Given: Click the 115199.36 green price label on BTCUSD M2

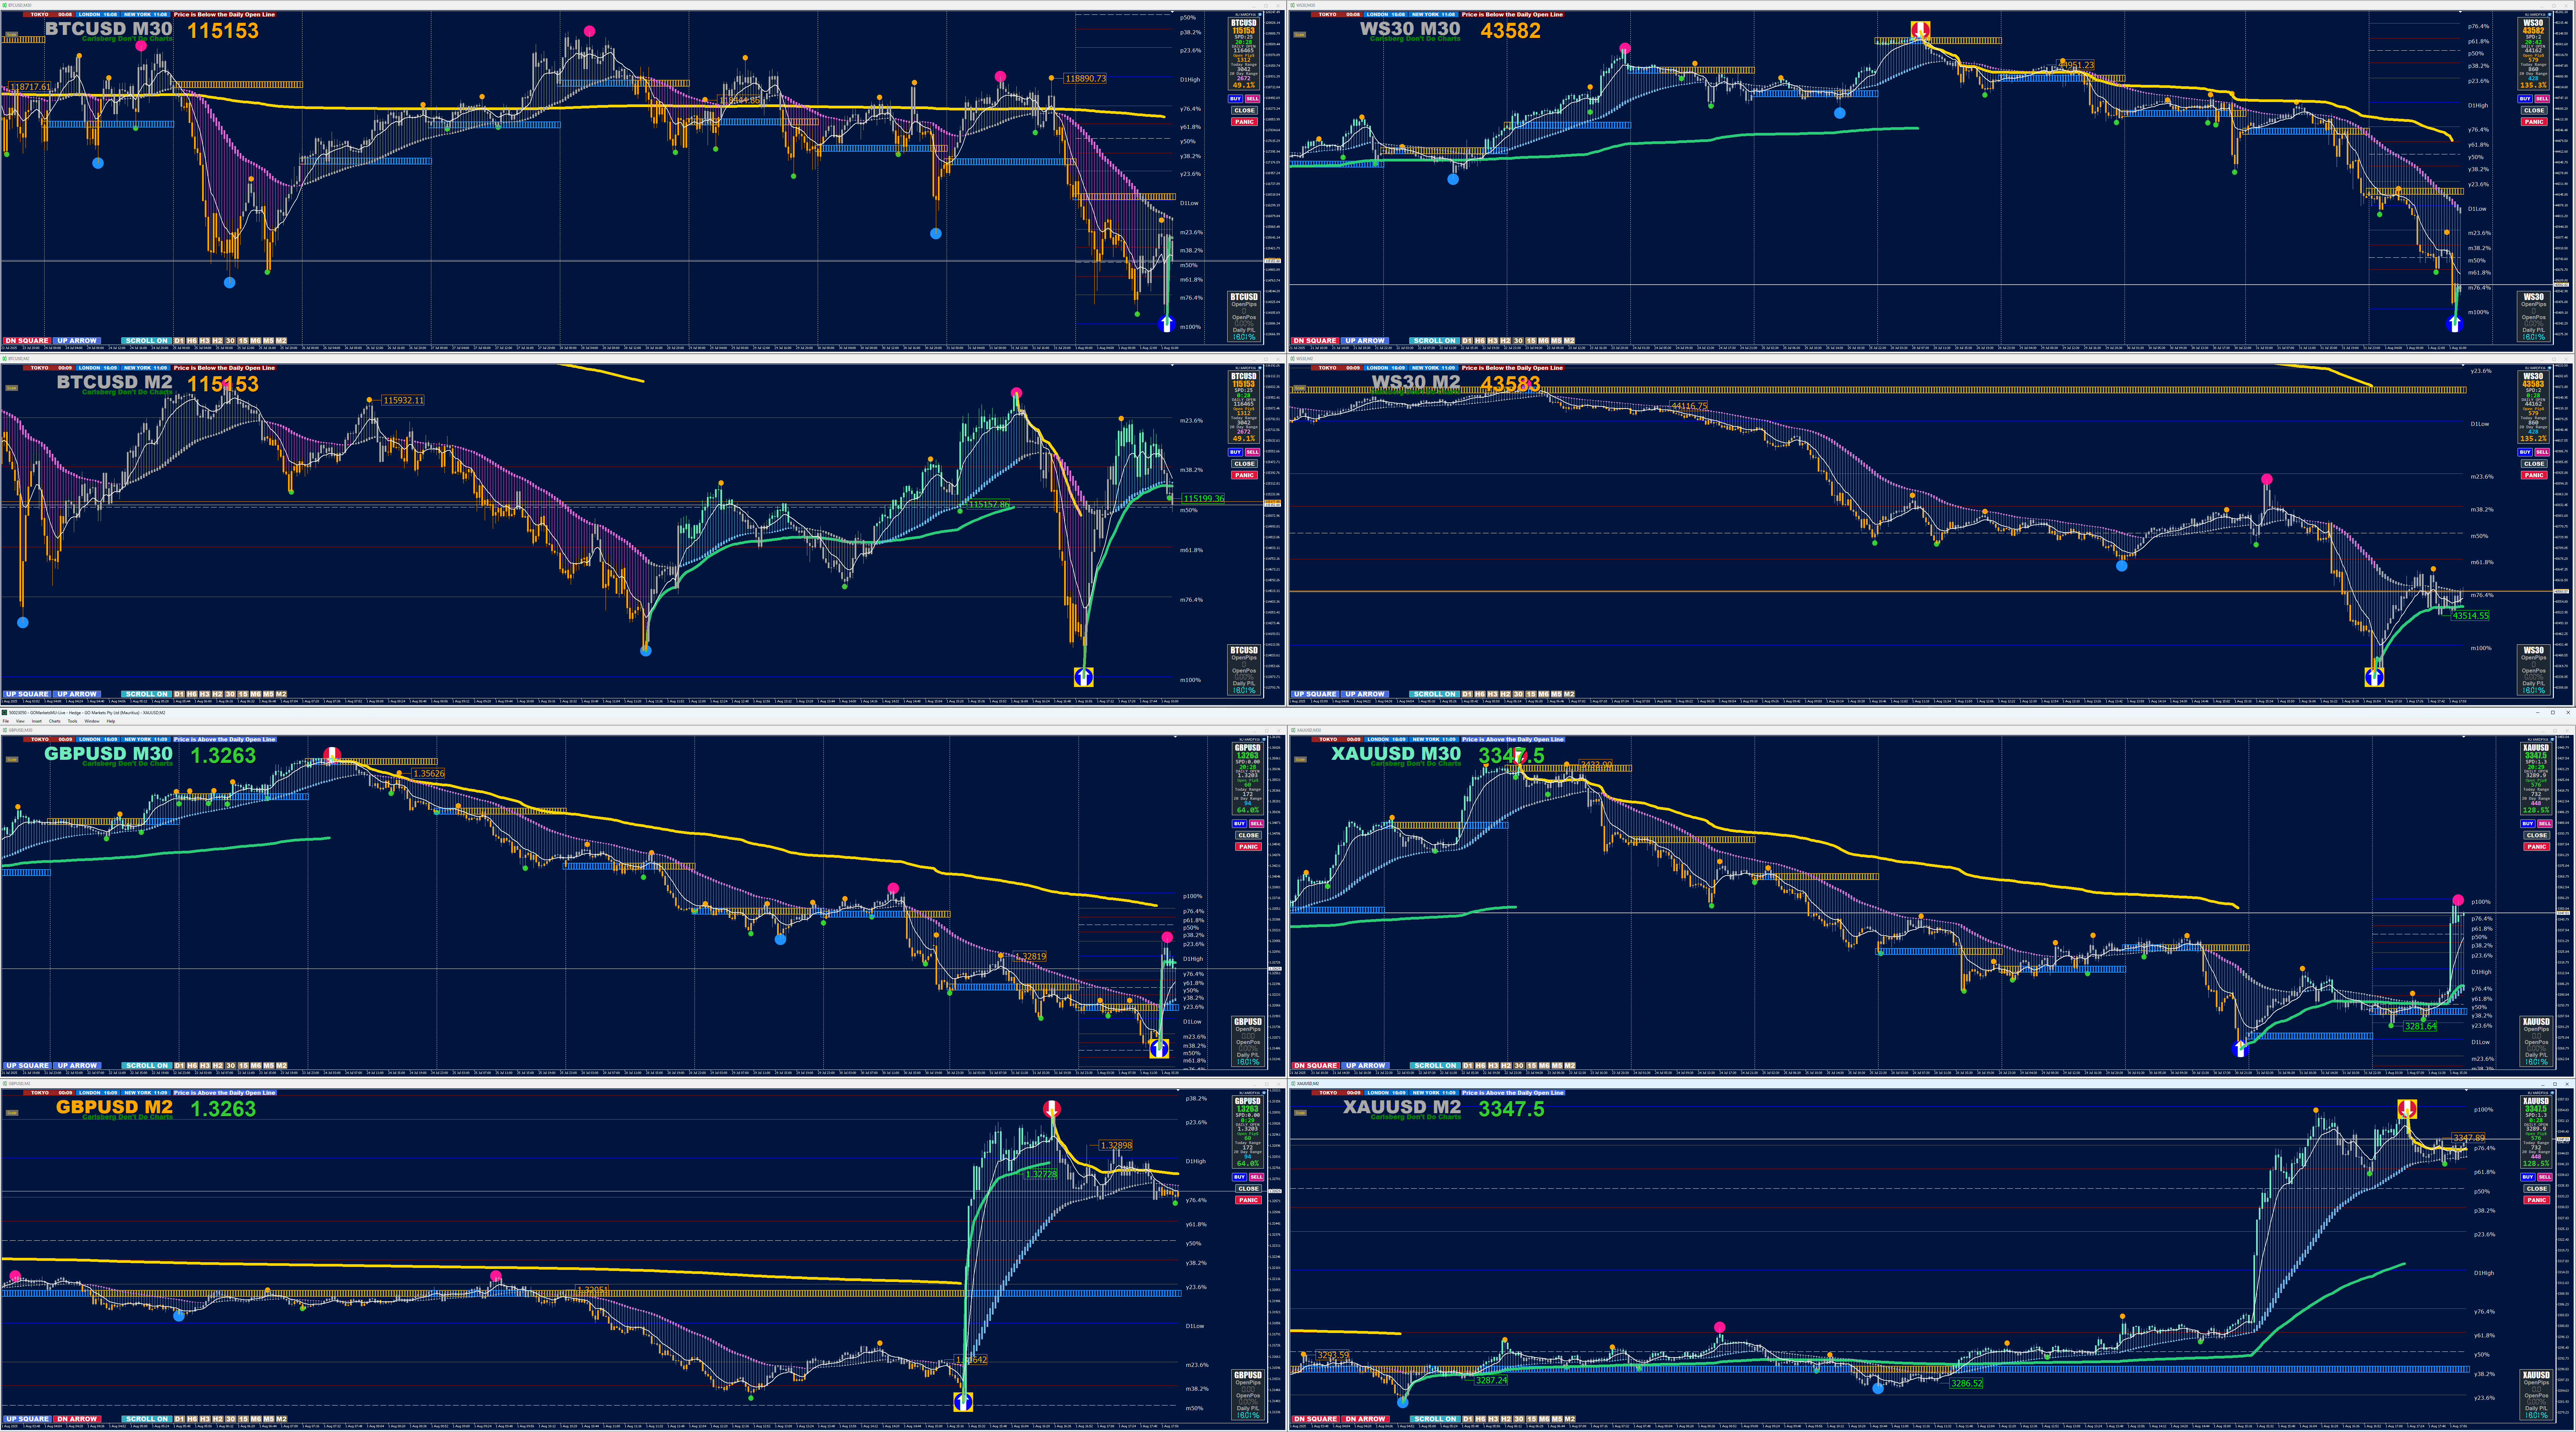Looking at the screenshot, I should (1203, 498).
